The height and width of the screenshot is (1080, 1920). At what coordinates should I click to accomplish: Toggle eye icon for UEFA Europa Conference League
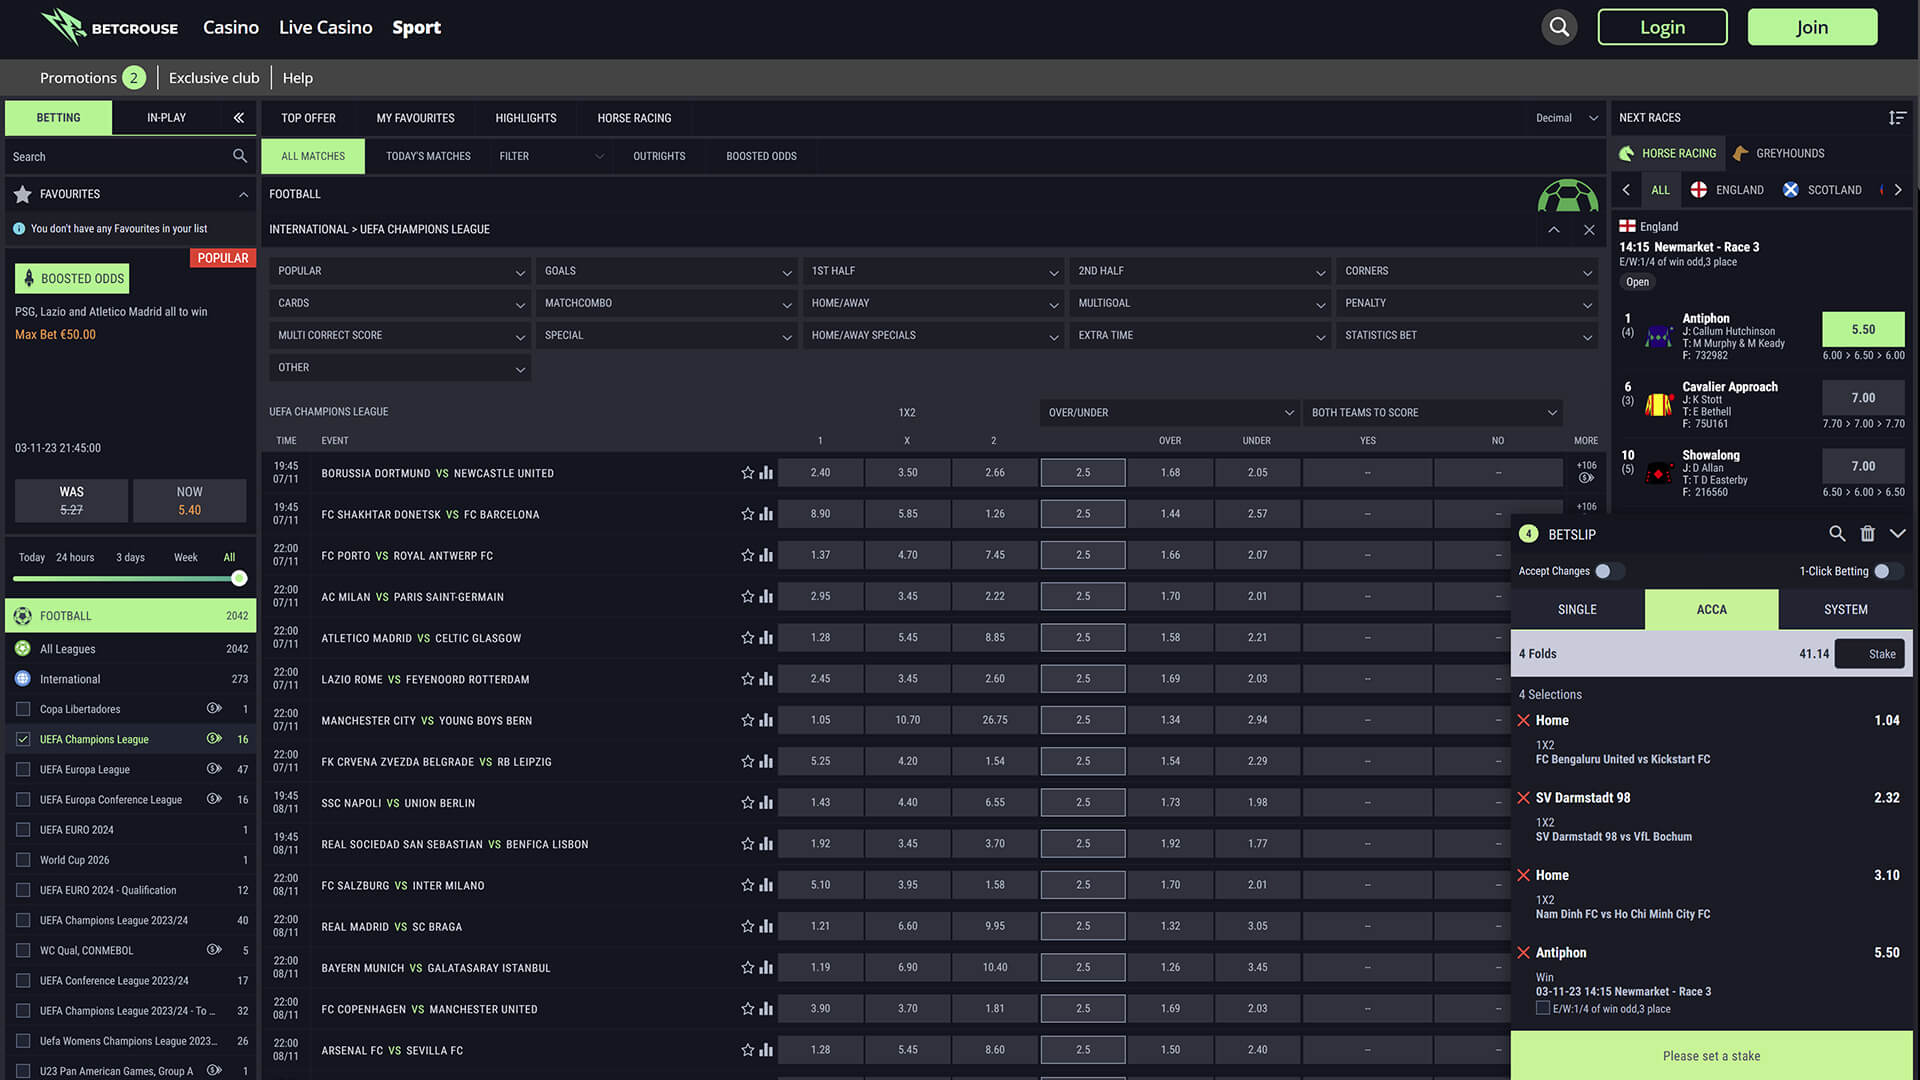[214, 799]
